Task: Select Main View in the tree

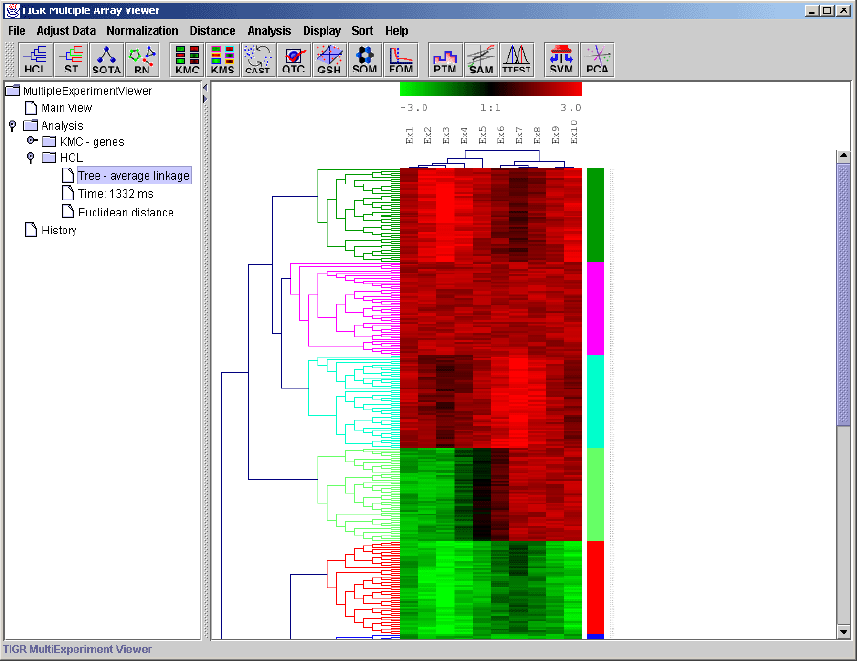Action: point(66,108)
